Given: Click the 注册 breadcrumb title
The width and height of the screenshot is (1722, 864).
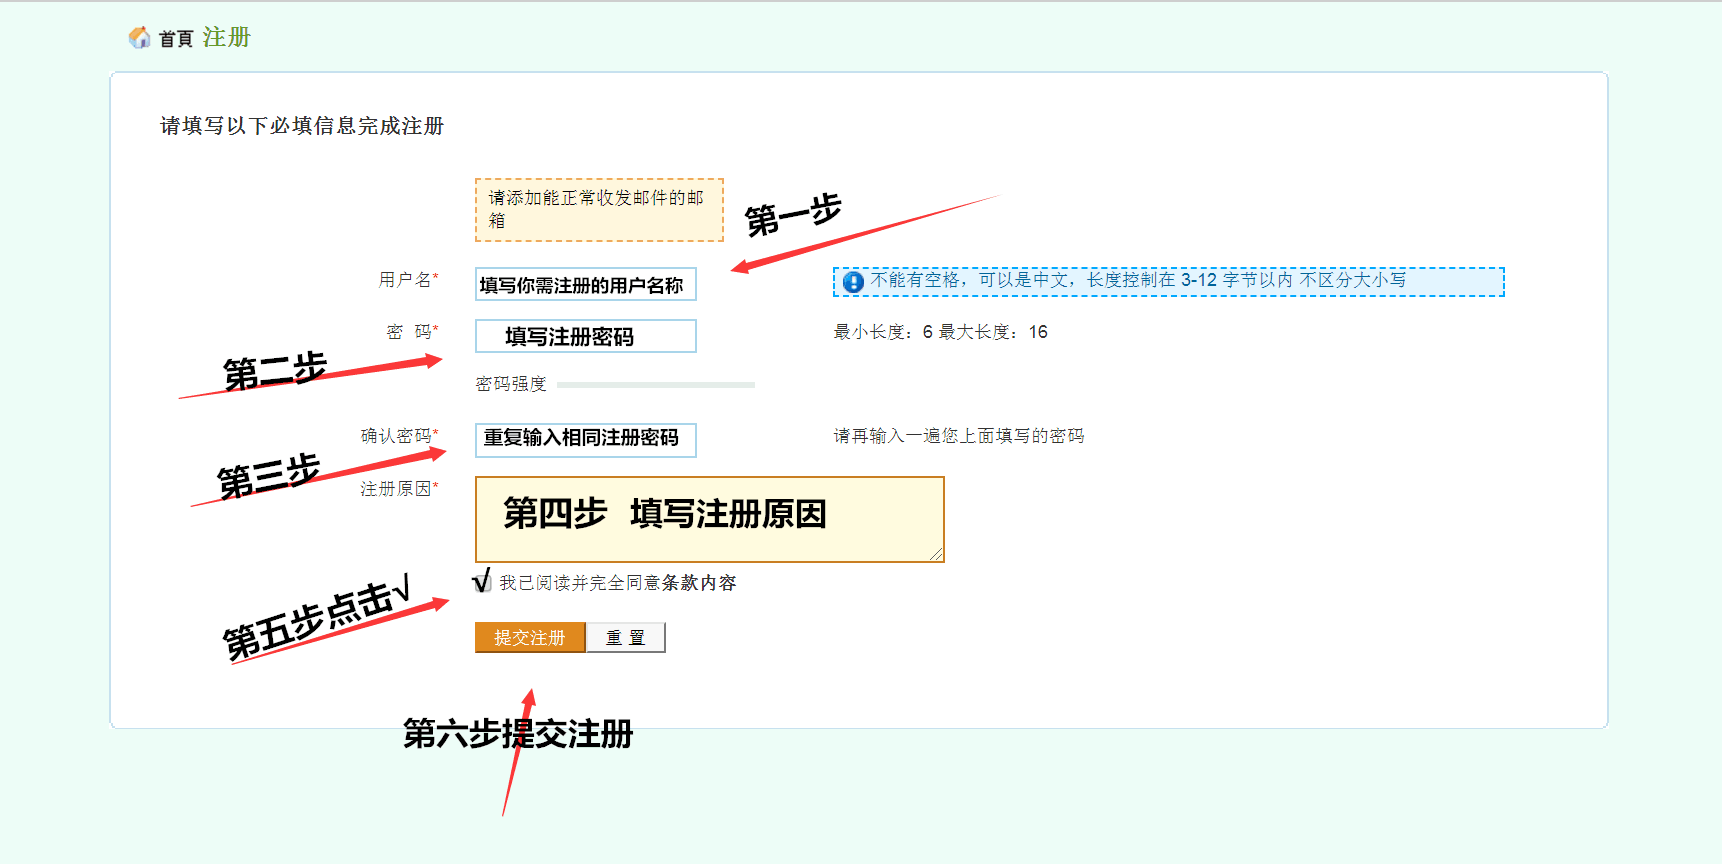Looking at the screenshot, I should click(226, 38).
